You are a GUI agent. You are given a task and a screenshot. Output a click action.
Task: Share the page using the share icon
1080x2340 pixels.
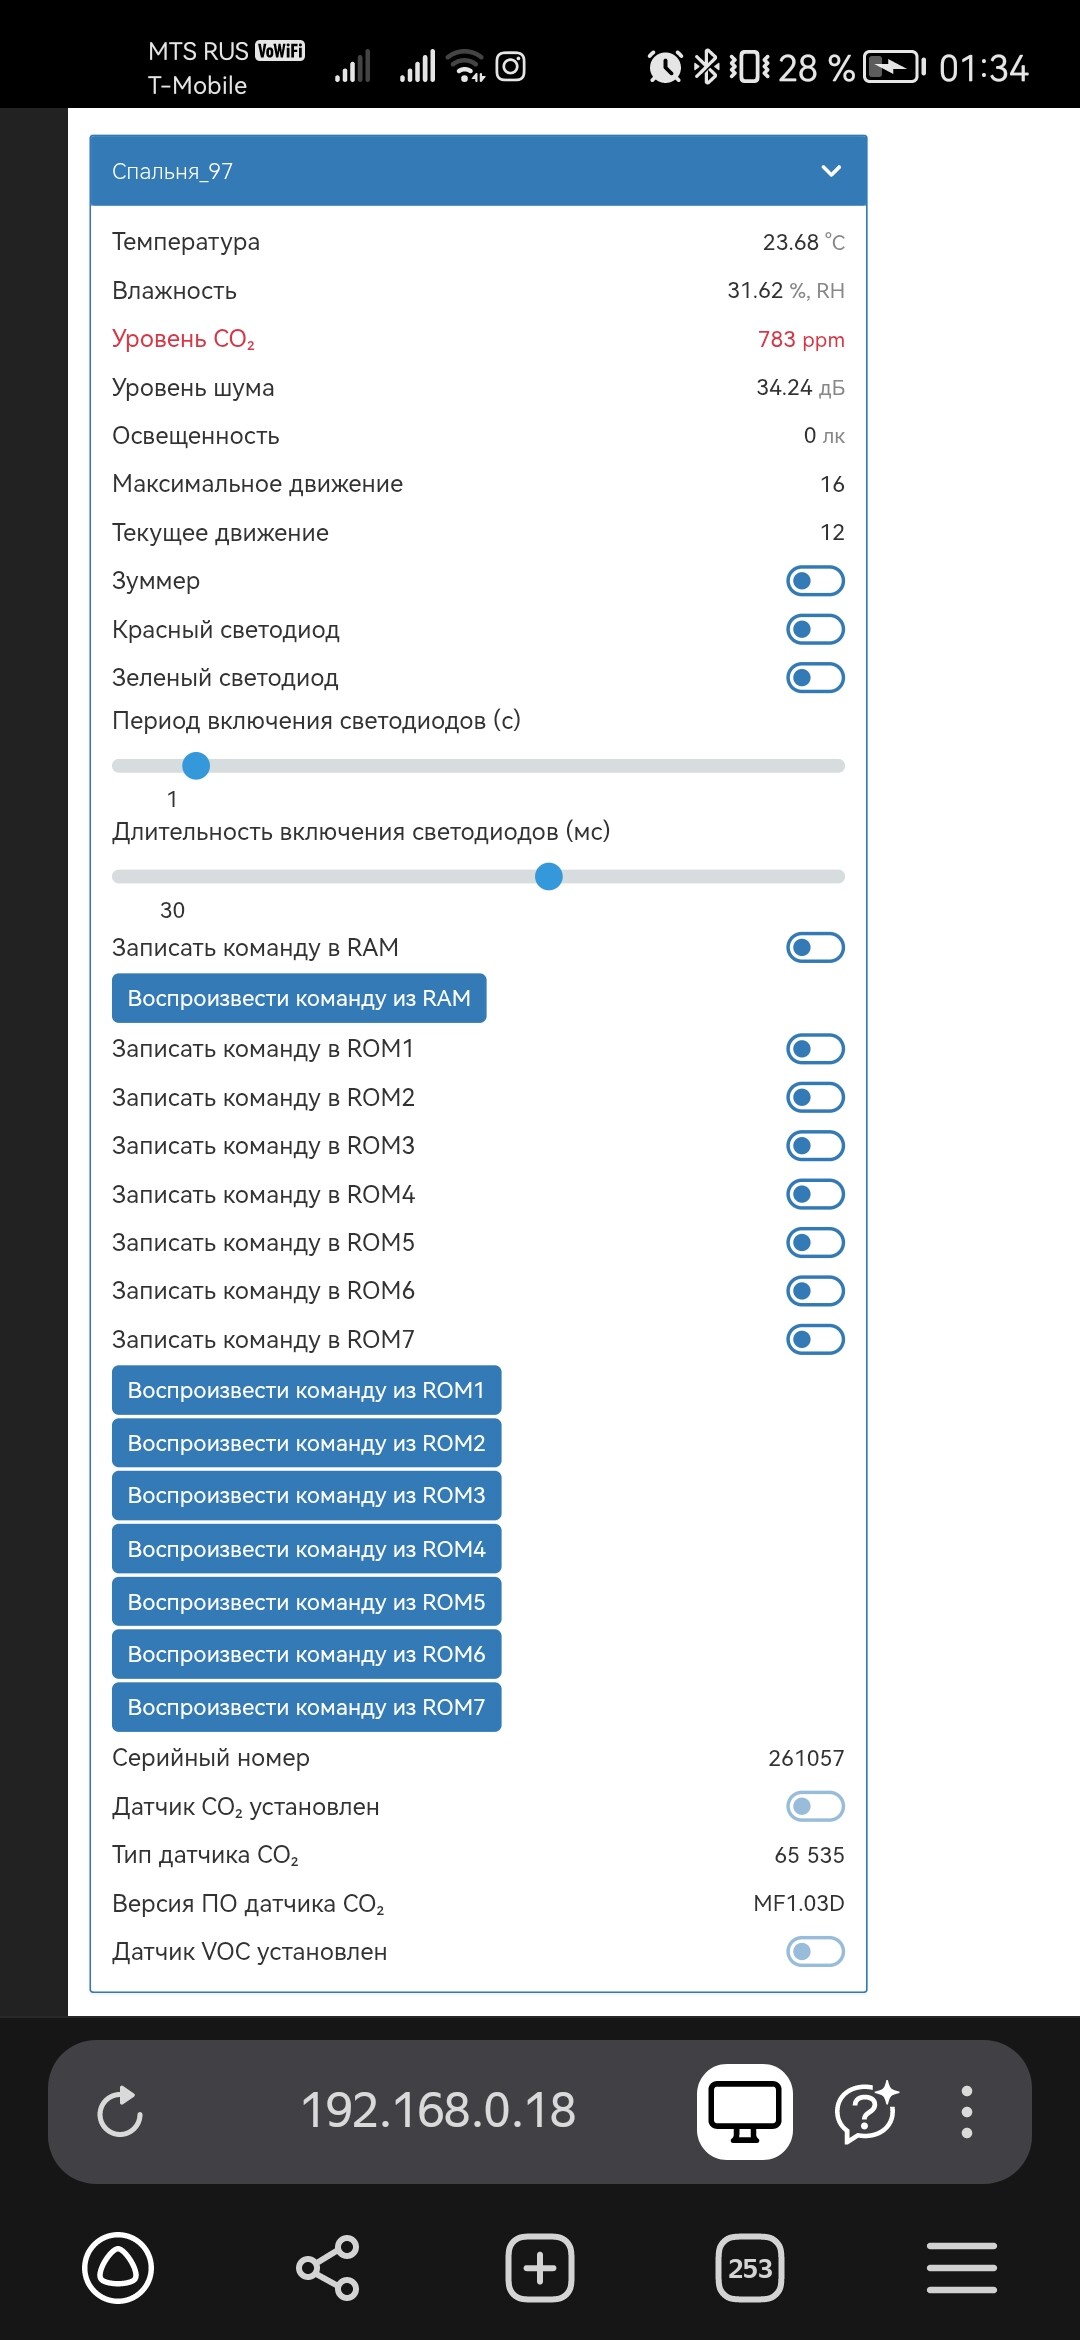[328, 2267]
